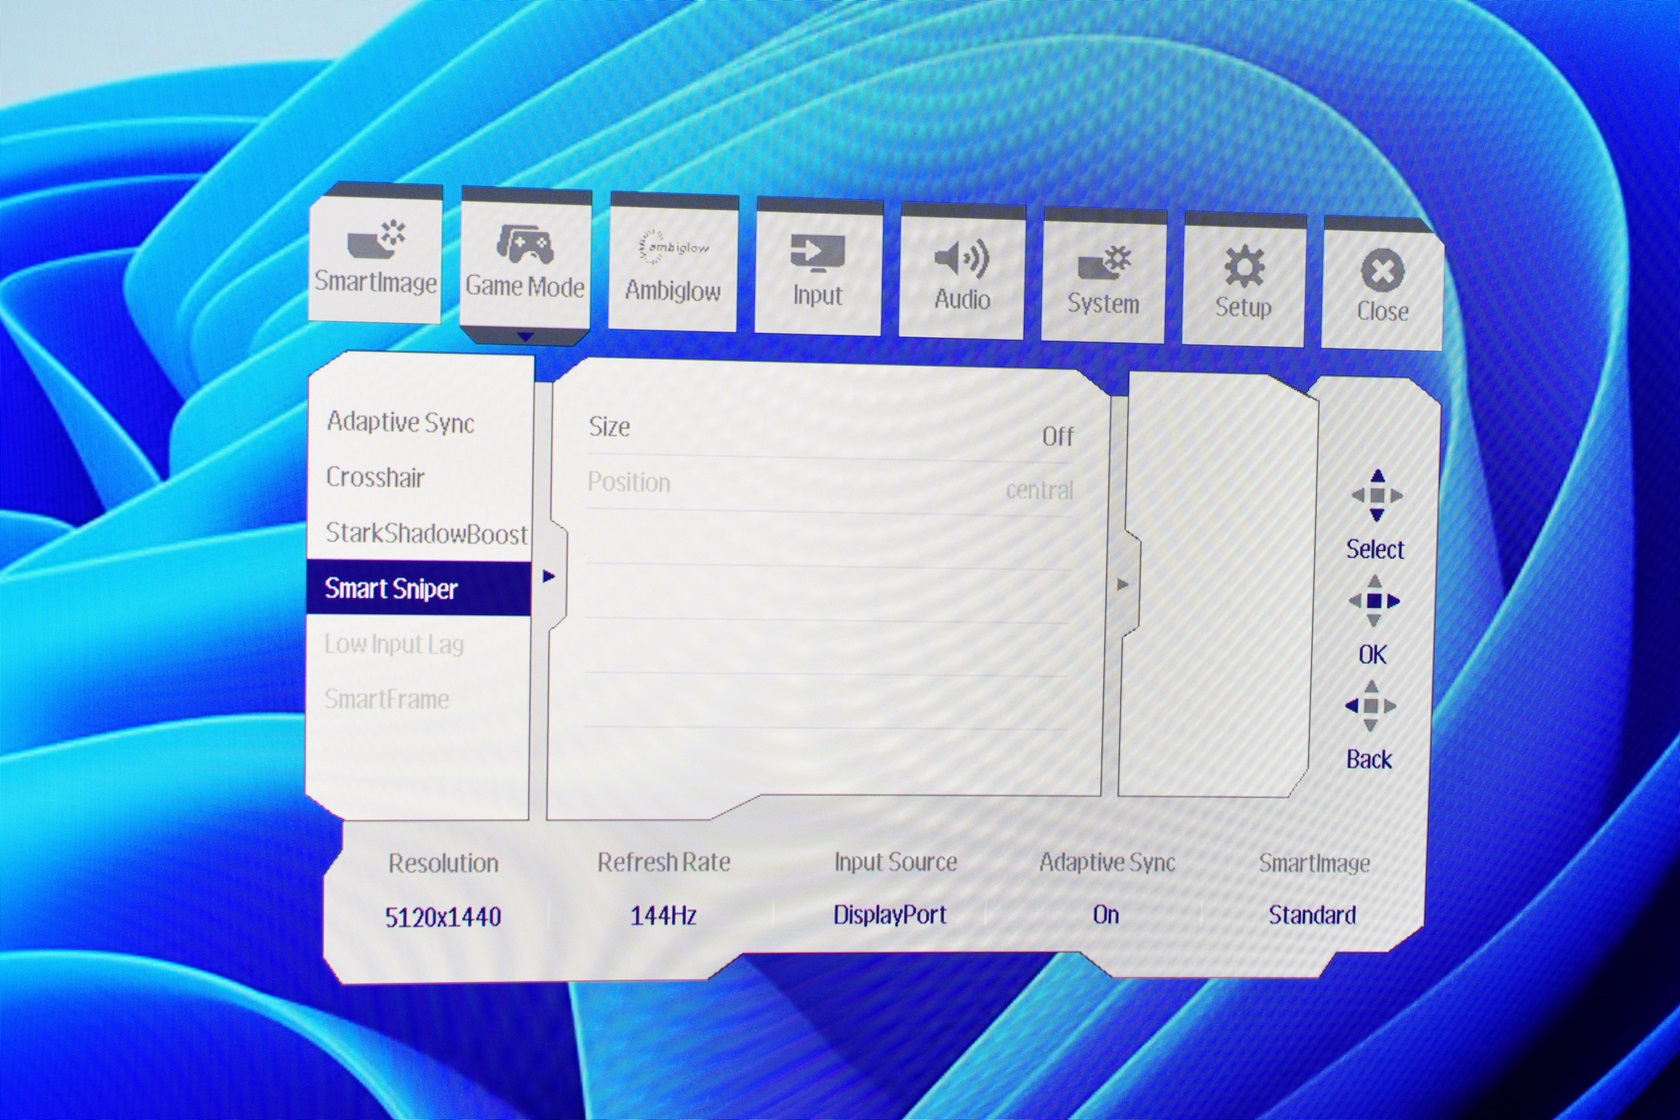Screen dimensions: 1680x1120
Task: Open the Input source menu icon
Action: click(x=817, y=254)
